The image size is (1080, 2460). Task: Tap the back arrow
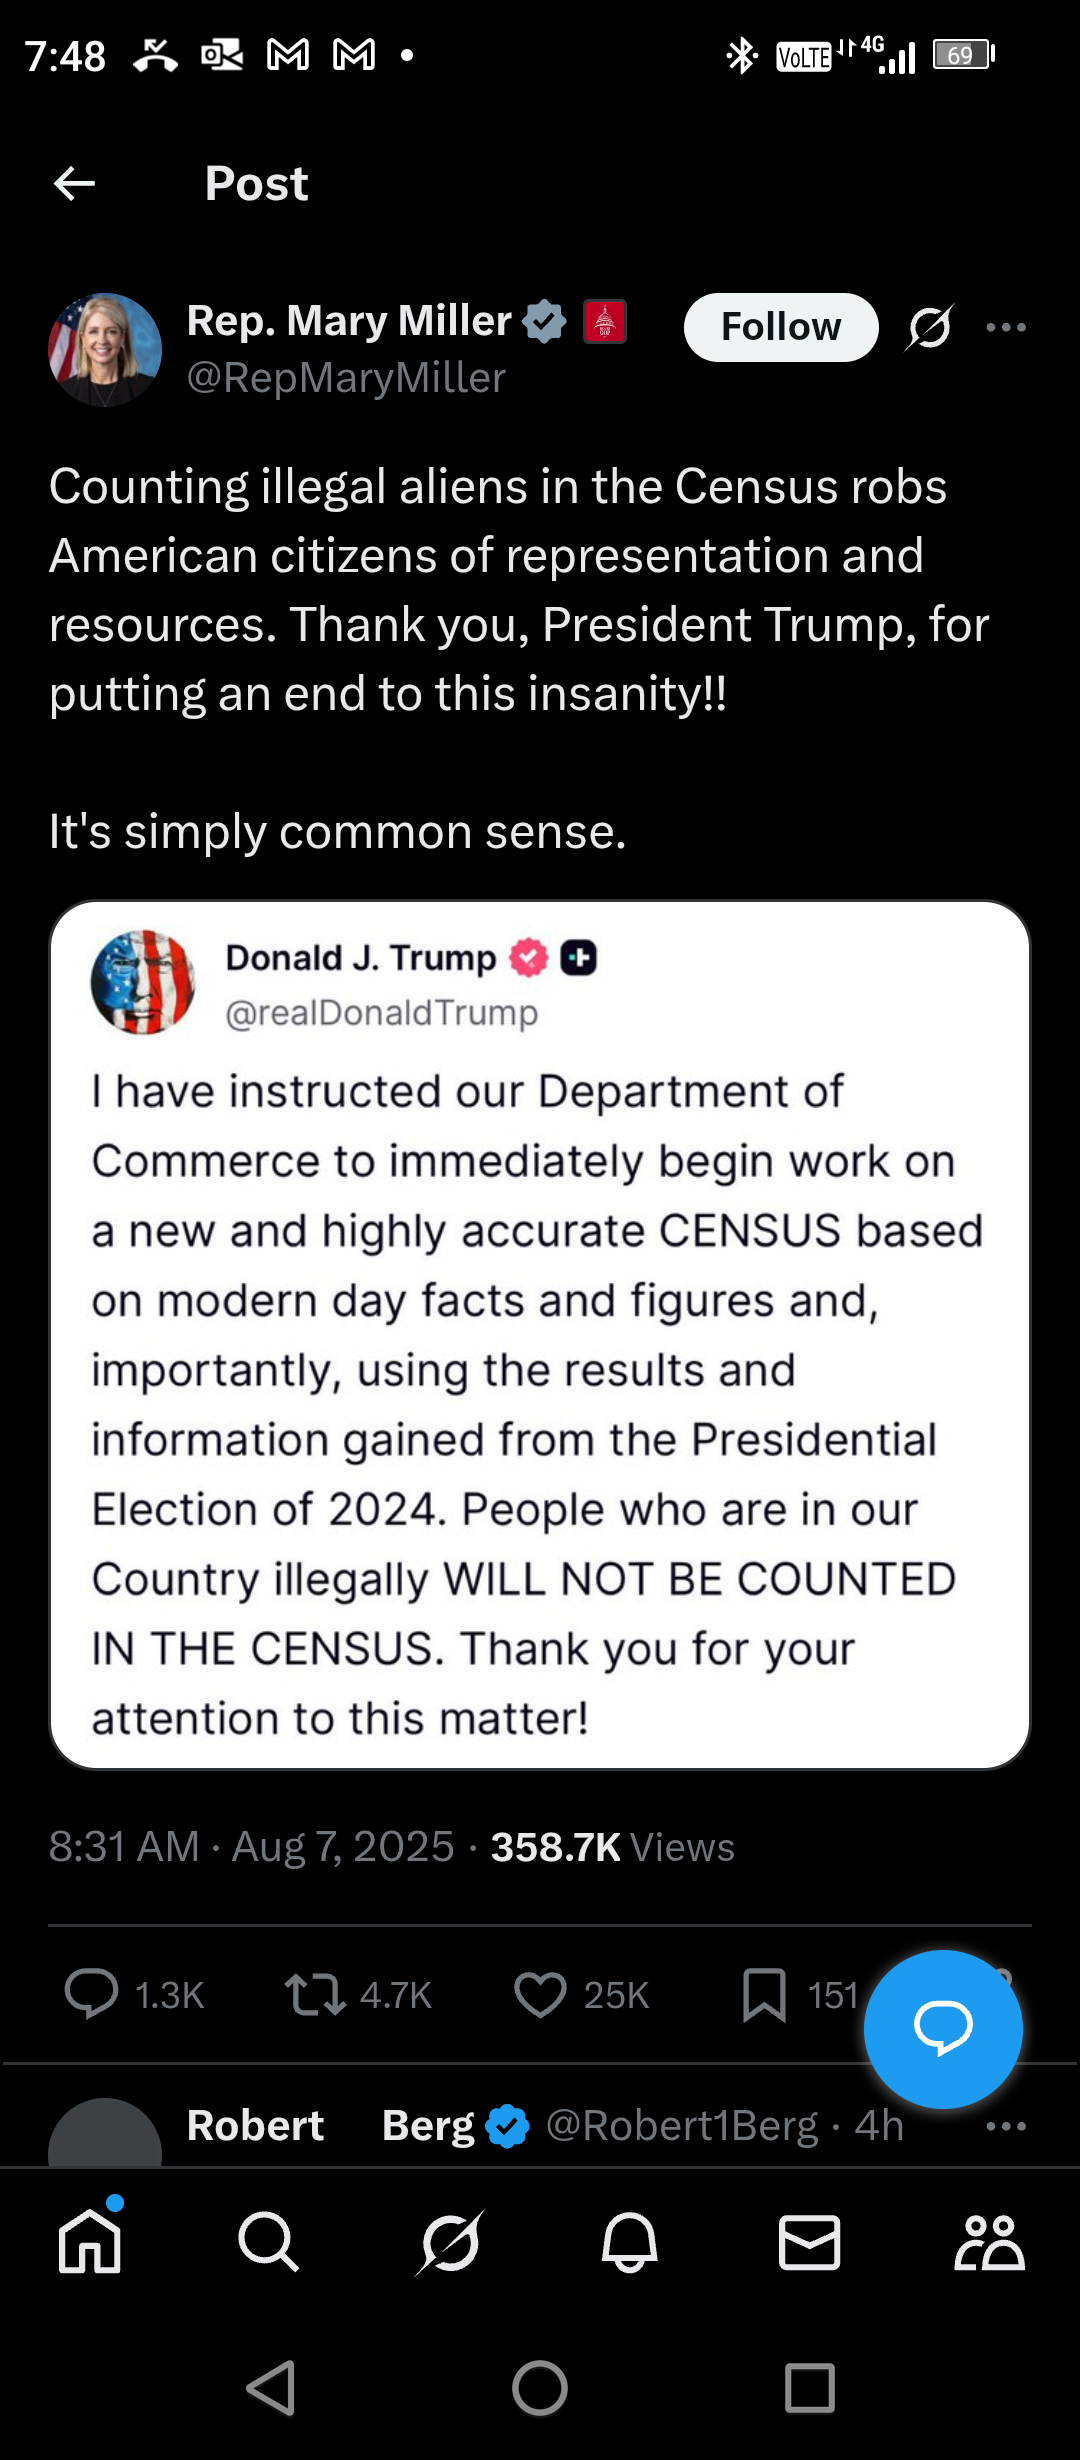pos(74,184)
